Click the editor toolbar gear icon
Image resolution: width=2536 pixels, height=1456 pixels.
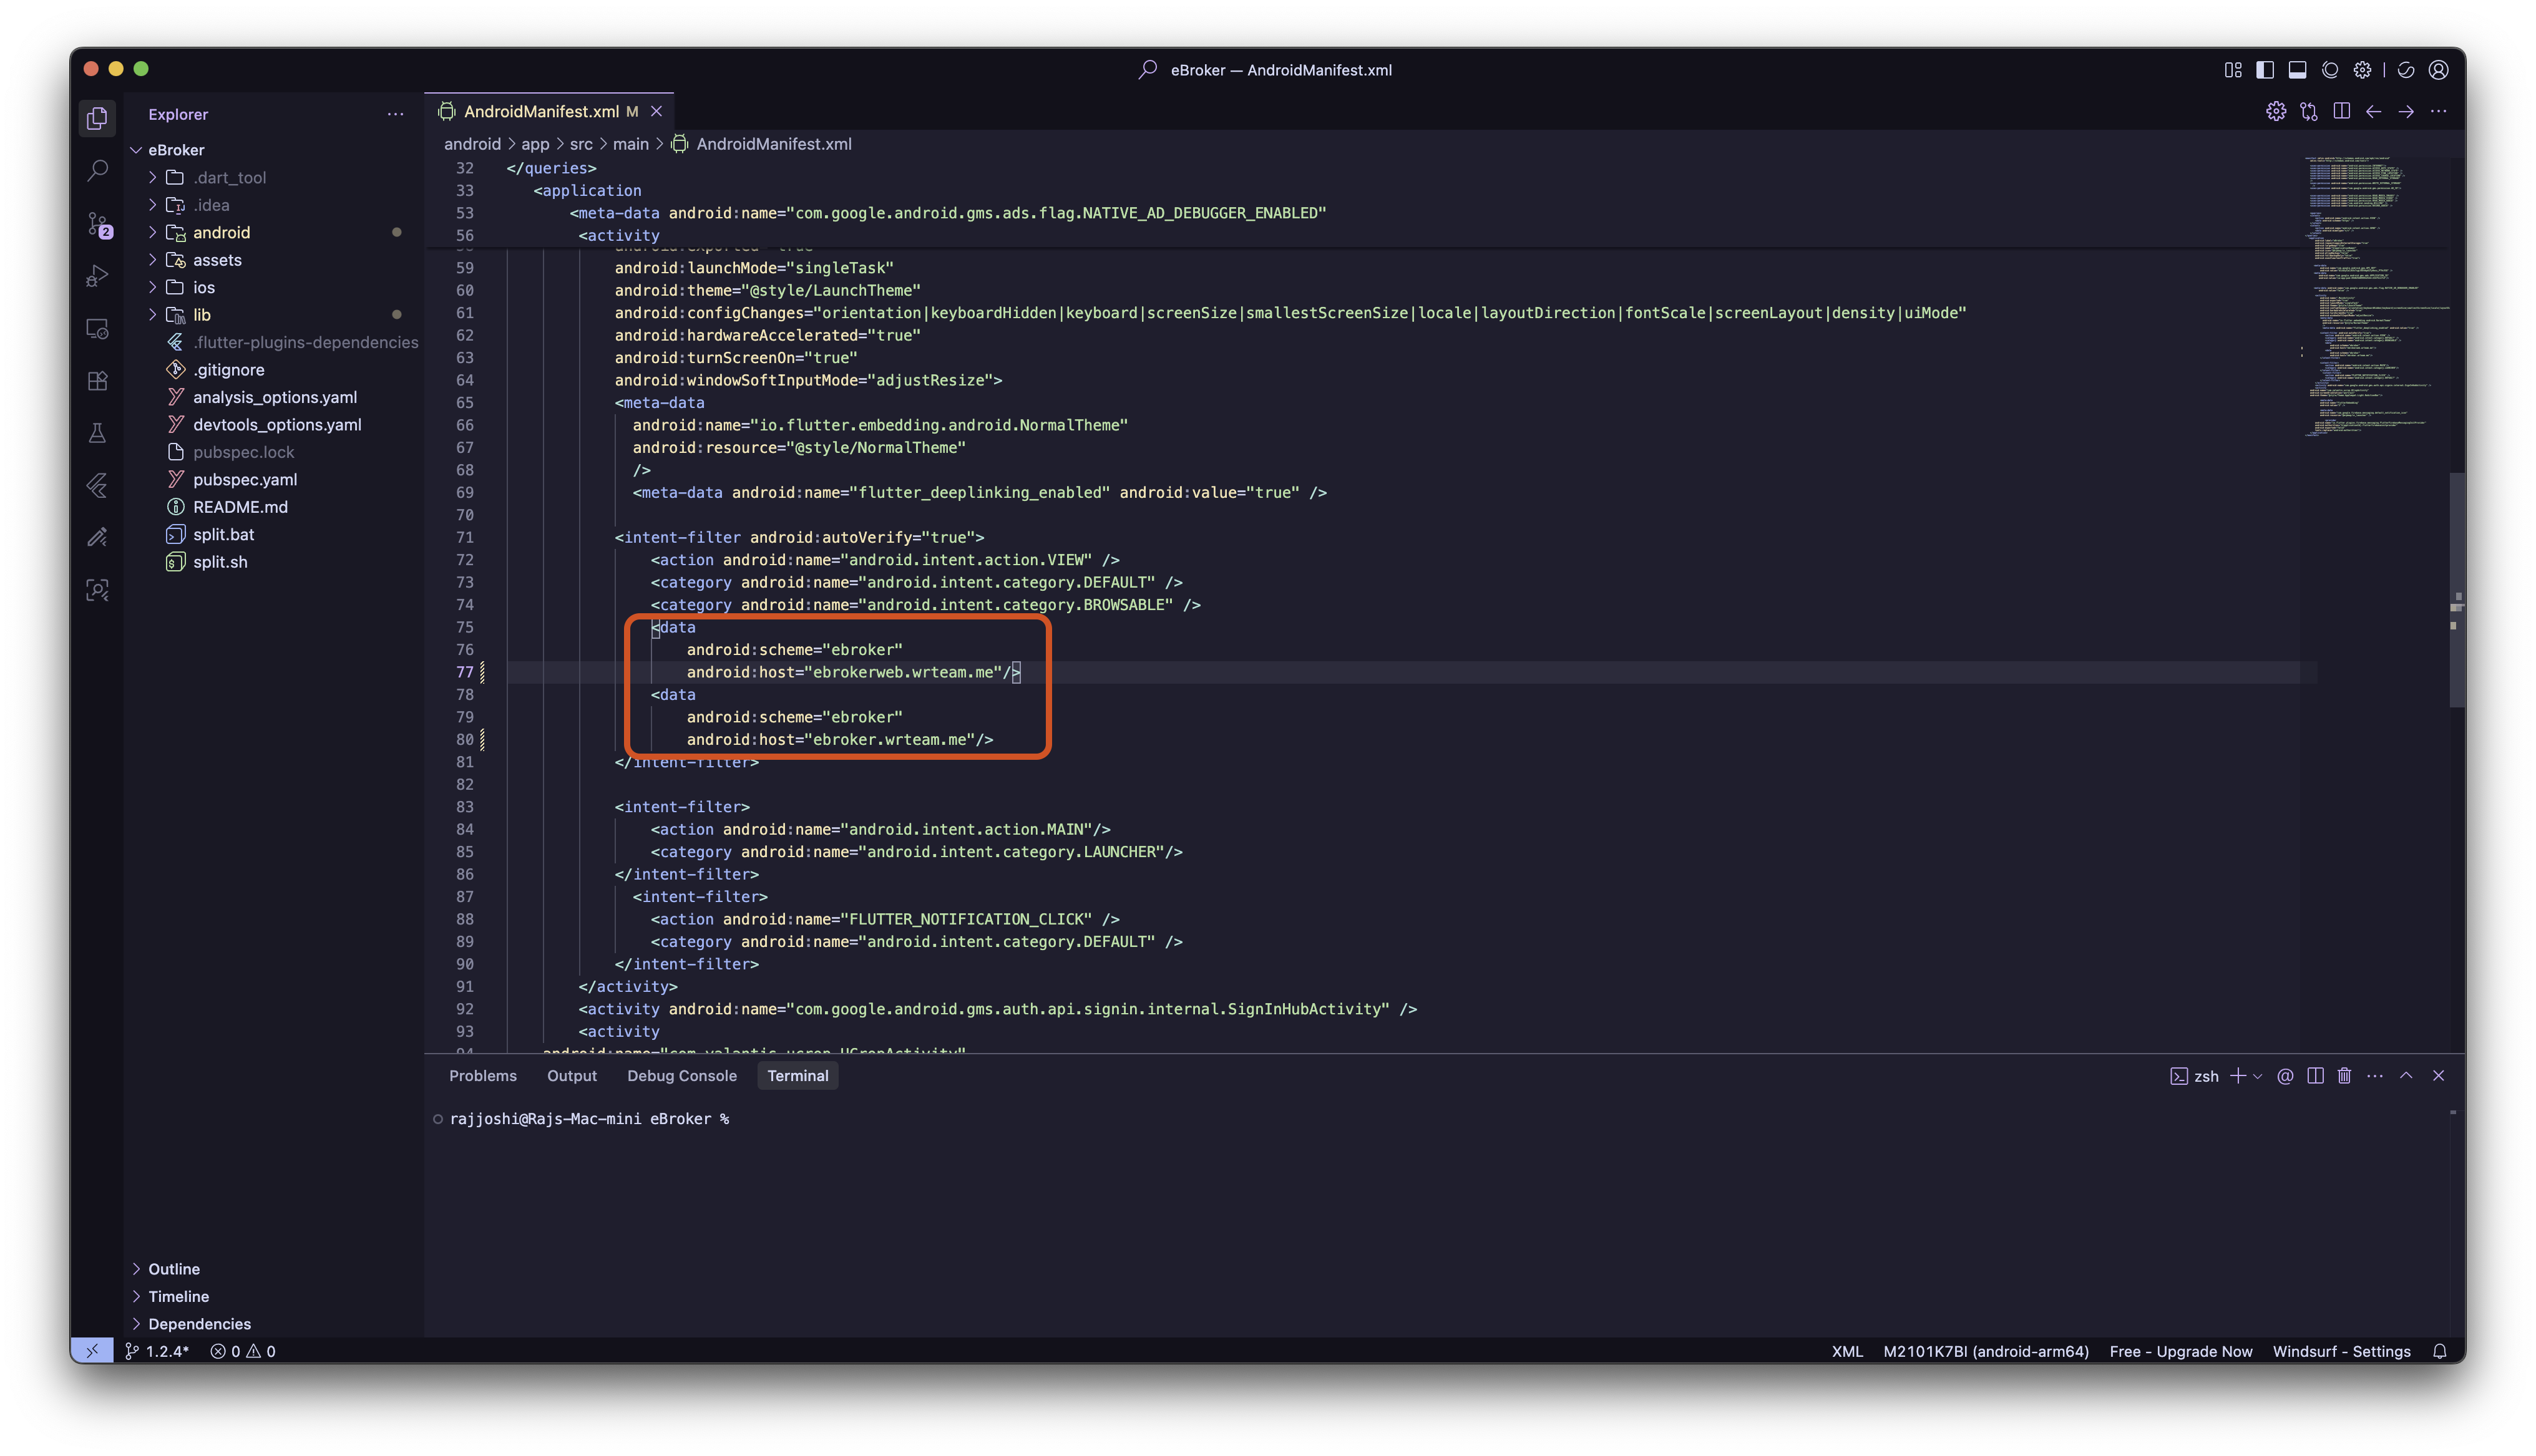2276,111
